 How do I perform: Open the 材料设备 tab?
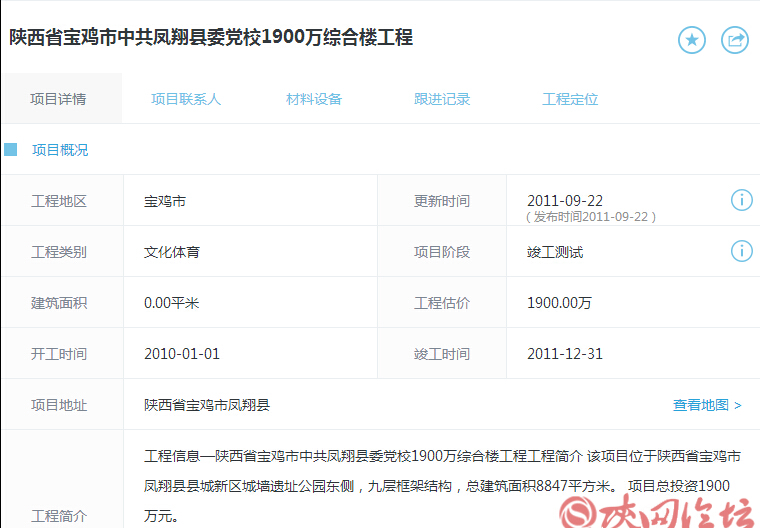(x=314, y=99)
